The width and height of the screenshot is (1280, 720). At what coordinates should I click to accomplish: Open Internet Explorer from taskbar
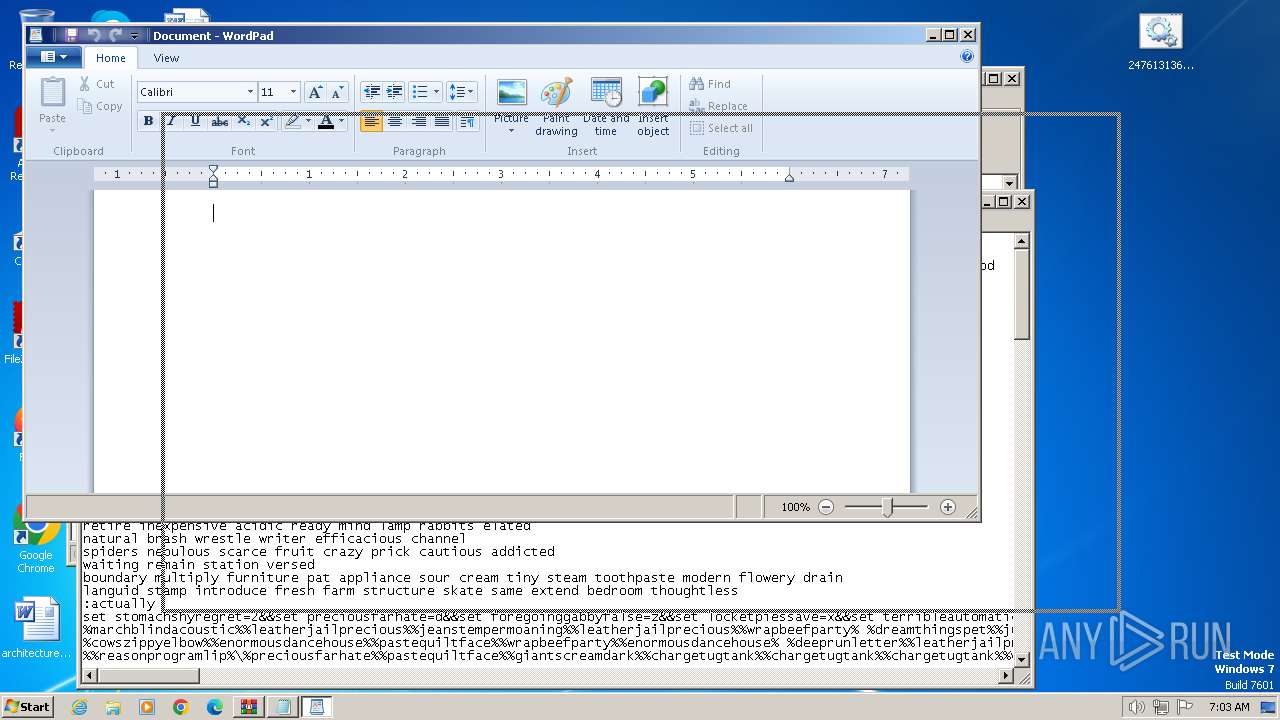[79, 707]
